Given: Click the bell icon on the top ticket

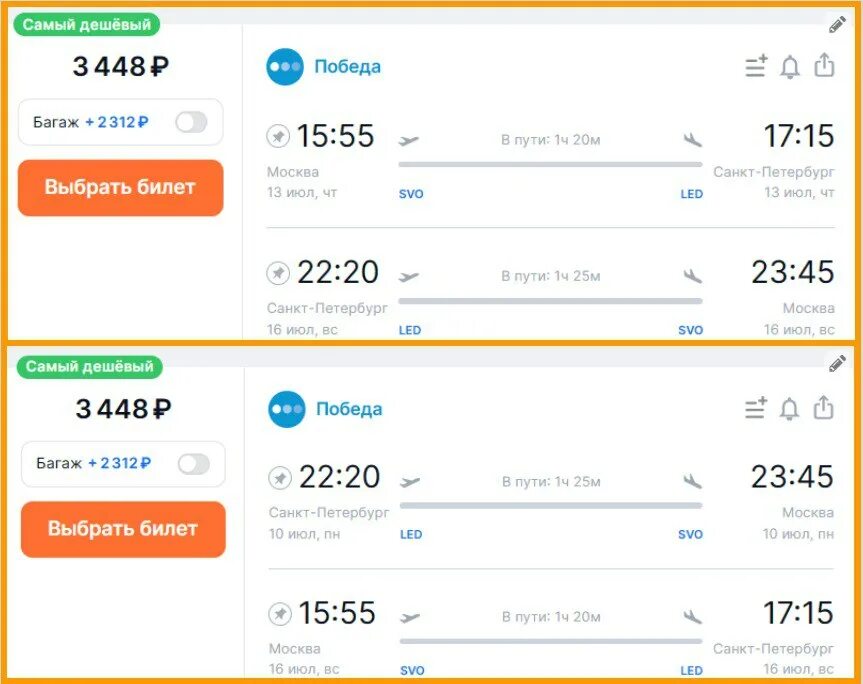Looking at the screenshot, I should coord(790,67).
